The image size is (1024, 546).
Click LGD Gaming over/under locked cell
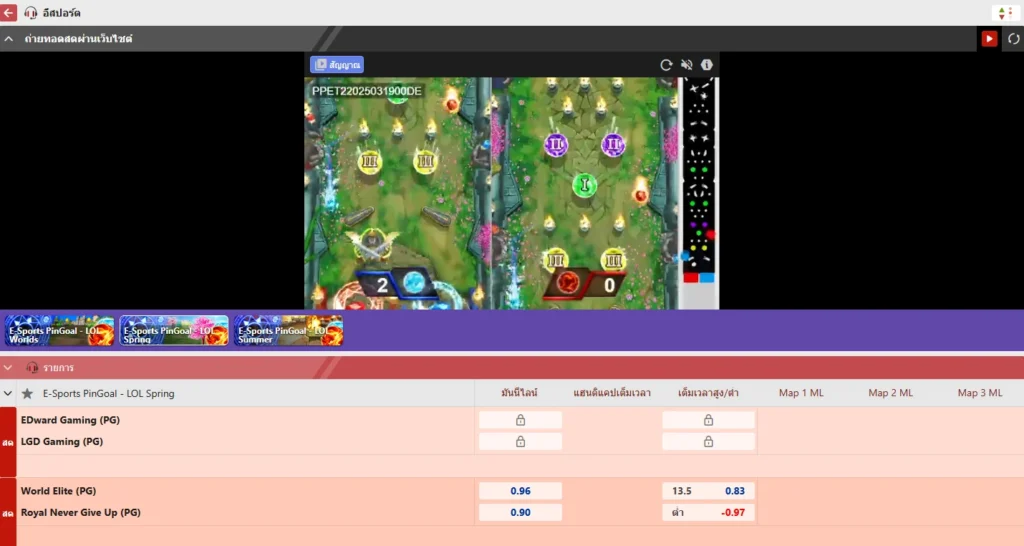[709, 442]
